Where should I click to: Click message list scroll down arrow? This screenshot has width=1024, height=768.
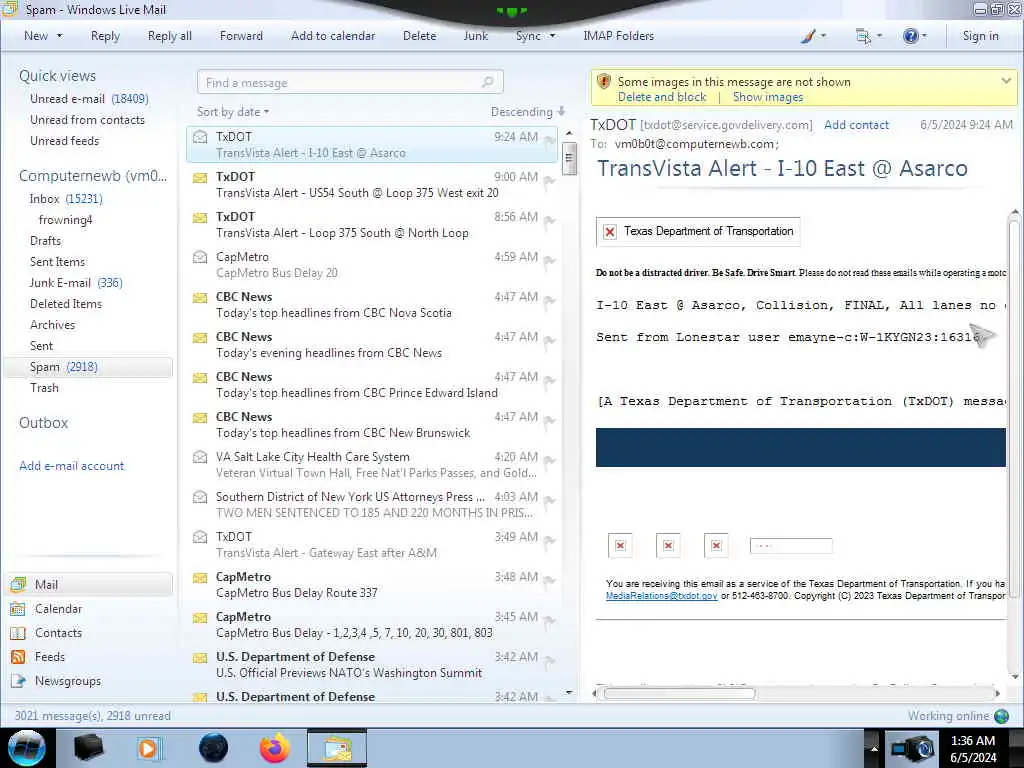(569, 692)
